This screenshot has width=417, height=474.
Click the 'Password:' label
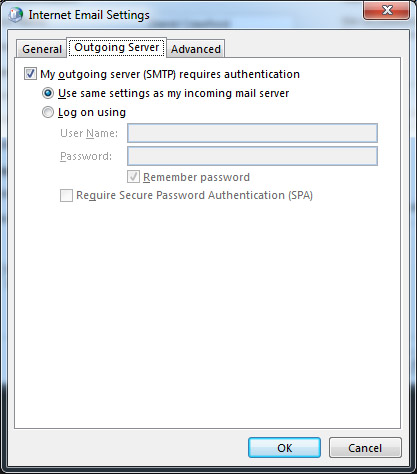point(86,156)
